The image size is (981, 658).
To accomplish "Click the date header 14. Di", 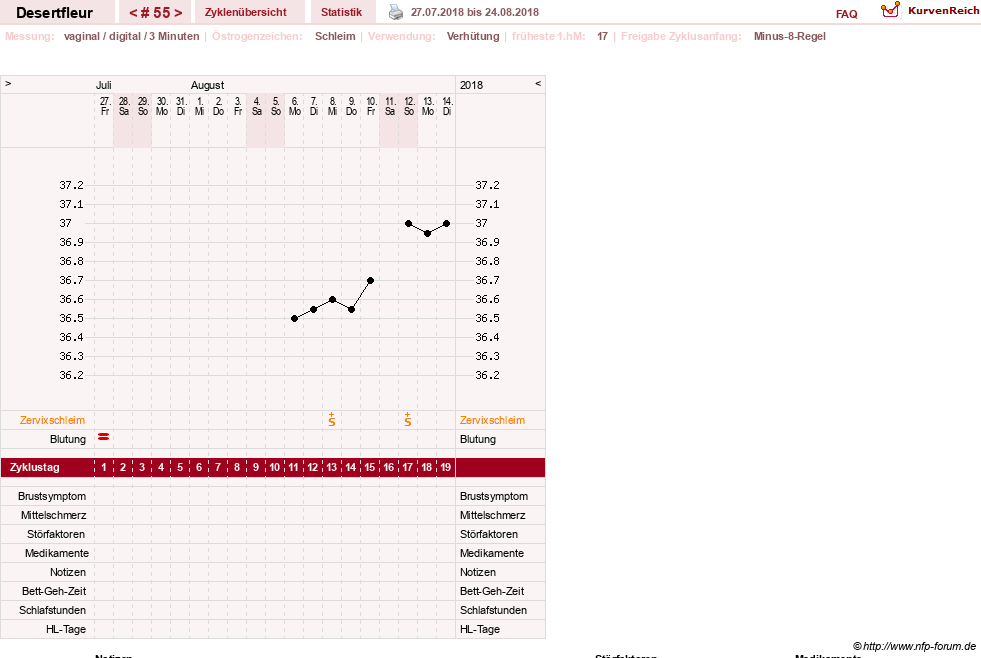I will pos(447,106).
